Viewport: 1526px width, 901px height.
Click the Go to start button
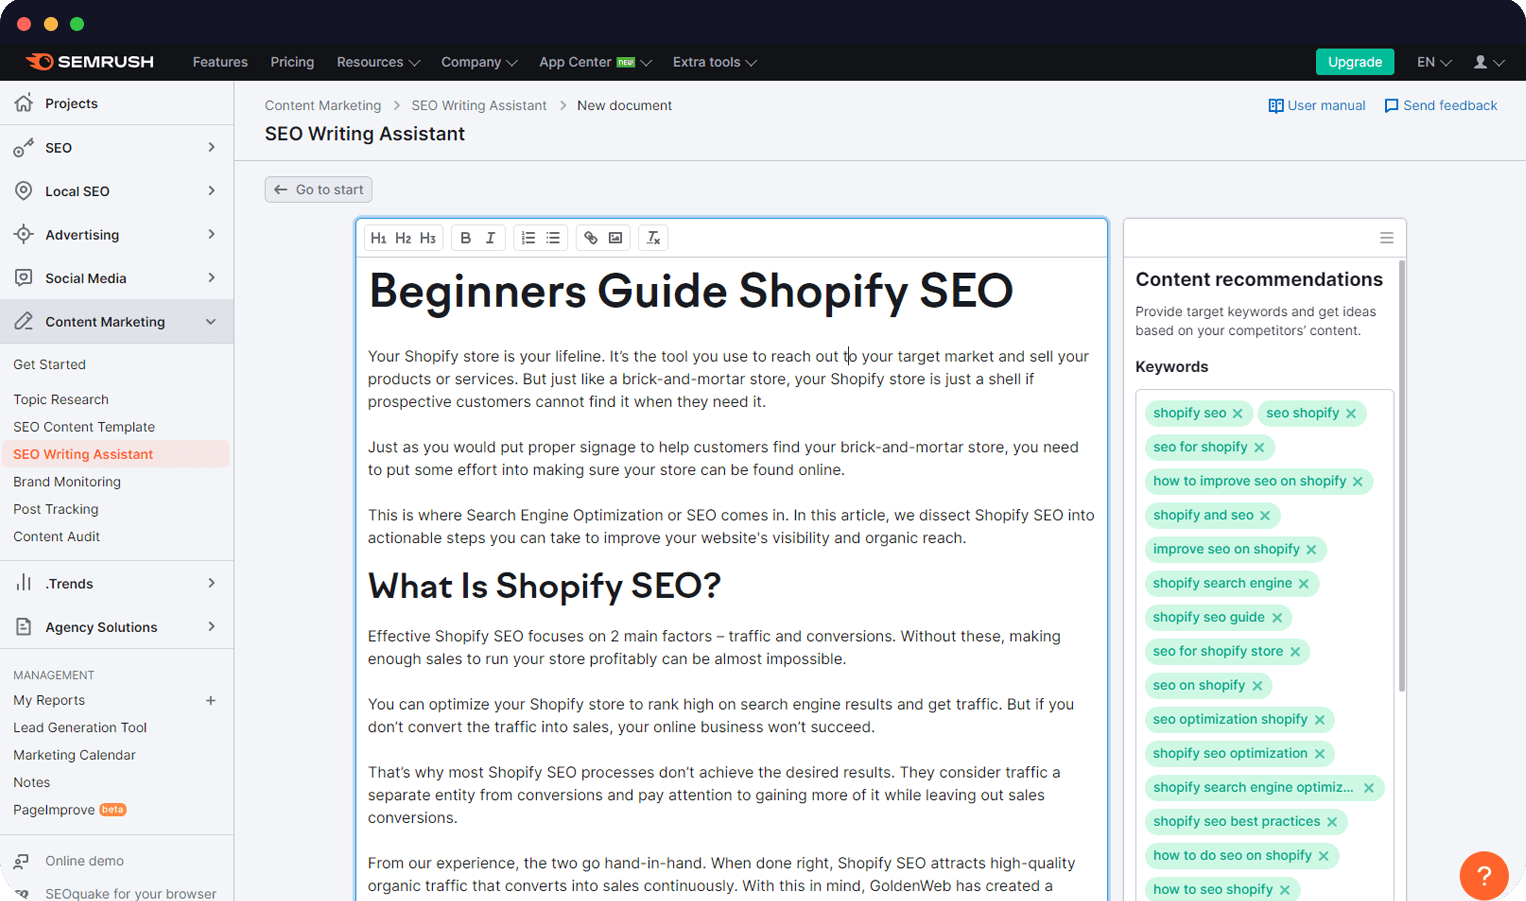(318, 189)
